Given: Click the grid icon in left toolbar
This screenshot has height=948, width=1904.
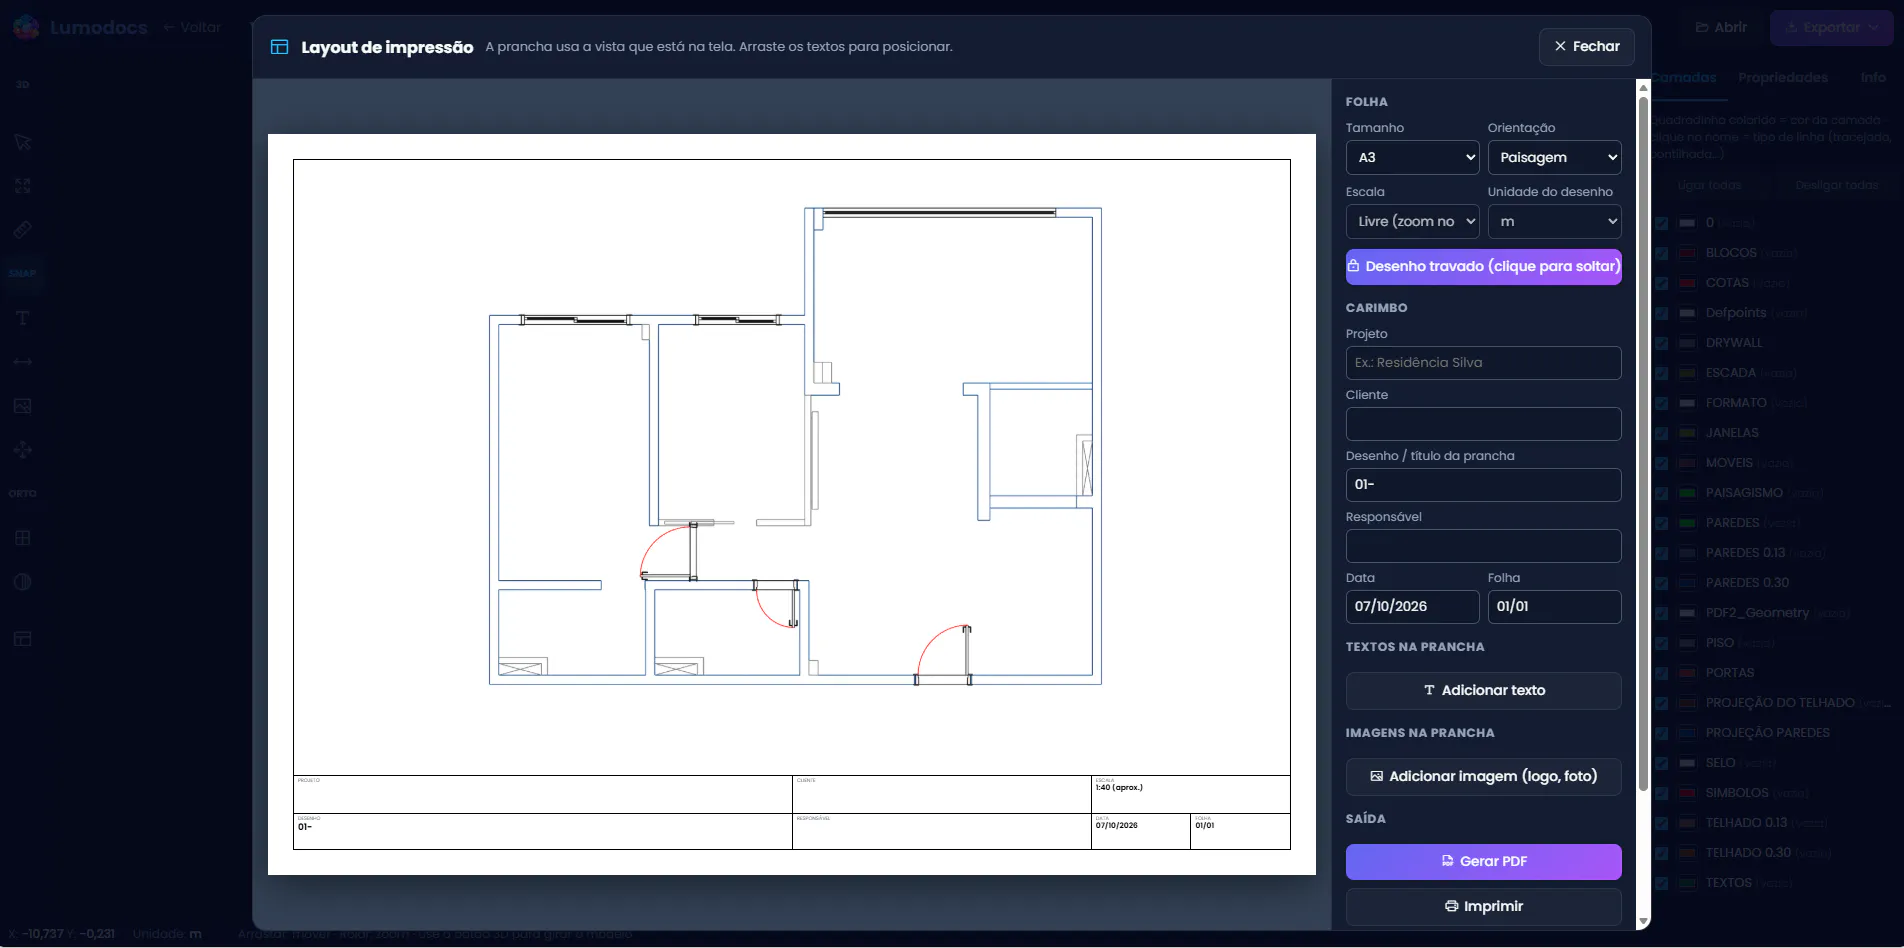Looking at the screenshot, I should click(23, 538).
